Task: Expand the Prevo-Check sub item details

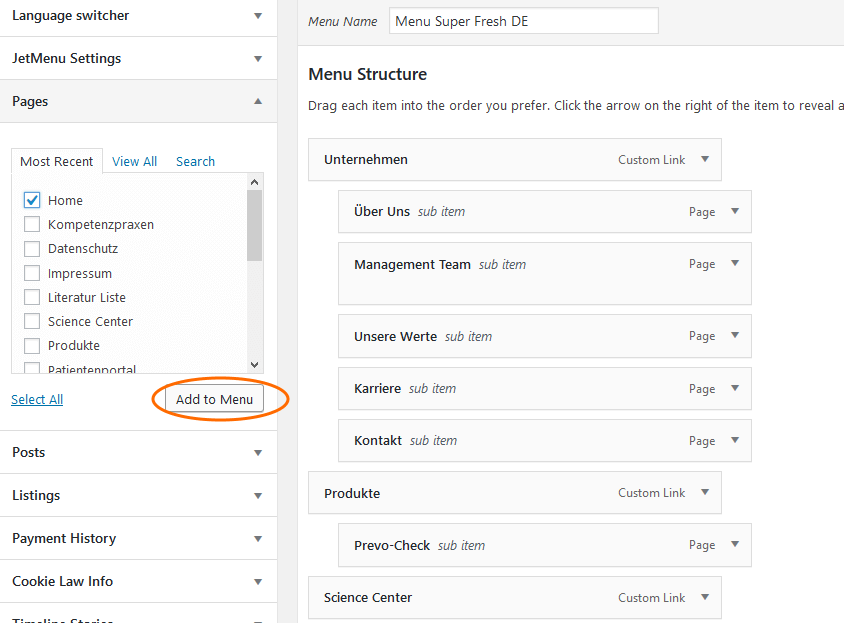Action: (734, 545)
